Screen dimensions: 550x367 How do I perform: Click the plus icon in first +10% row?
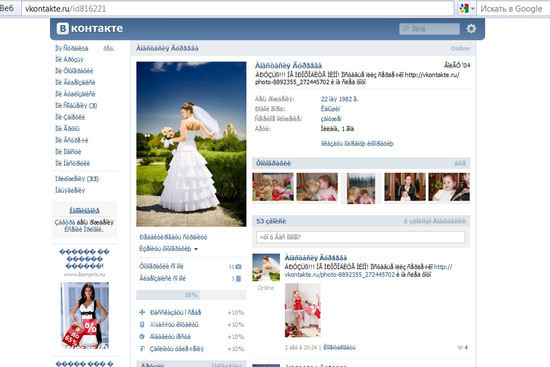[142, 312]
